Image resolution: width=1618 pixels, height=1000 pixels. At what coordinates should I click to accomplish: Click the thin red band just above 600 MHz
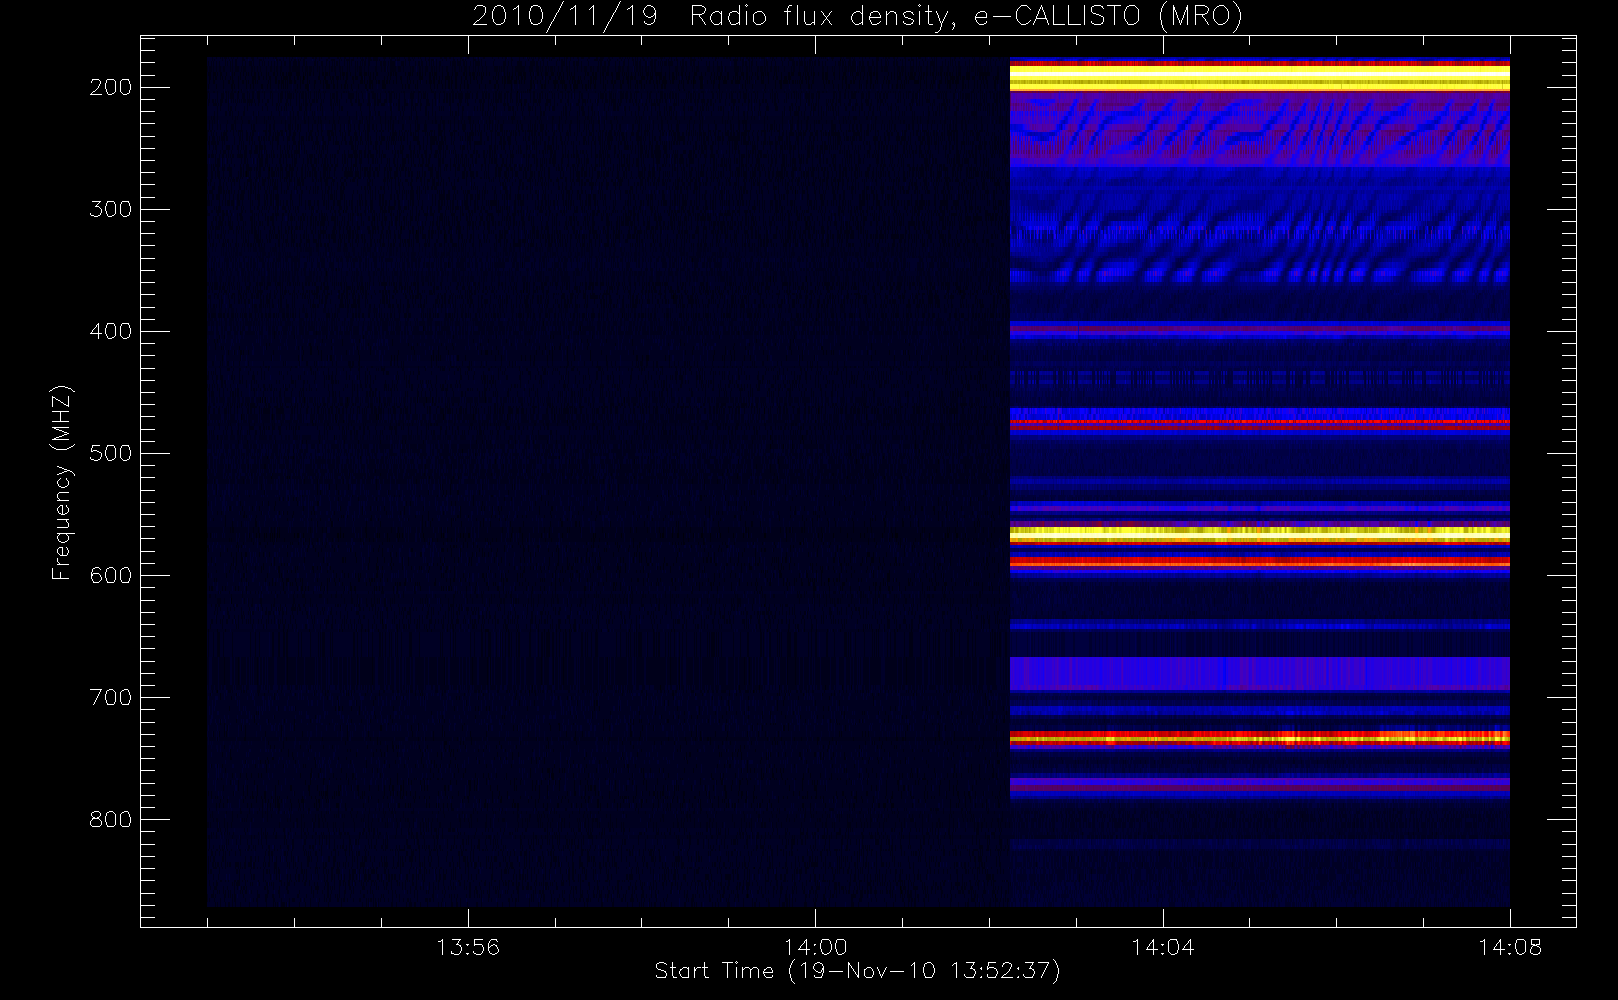1259,563
